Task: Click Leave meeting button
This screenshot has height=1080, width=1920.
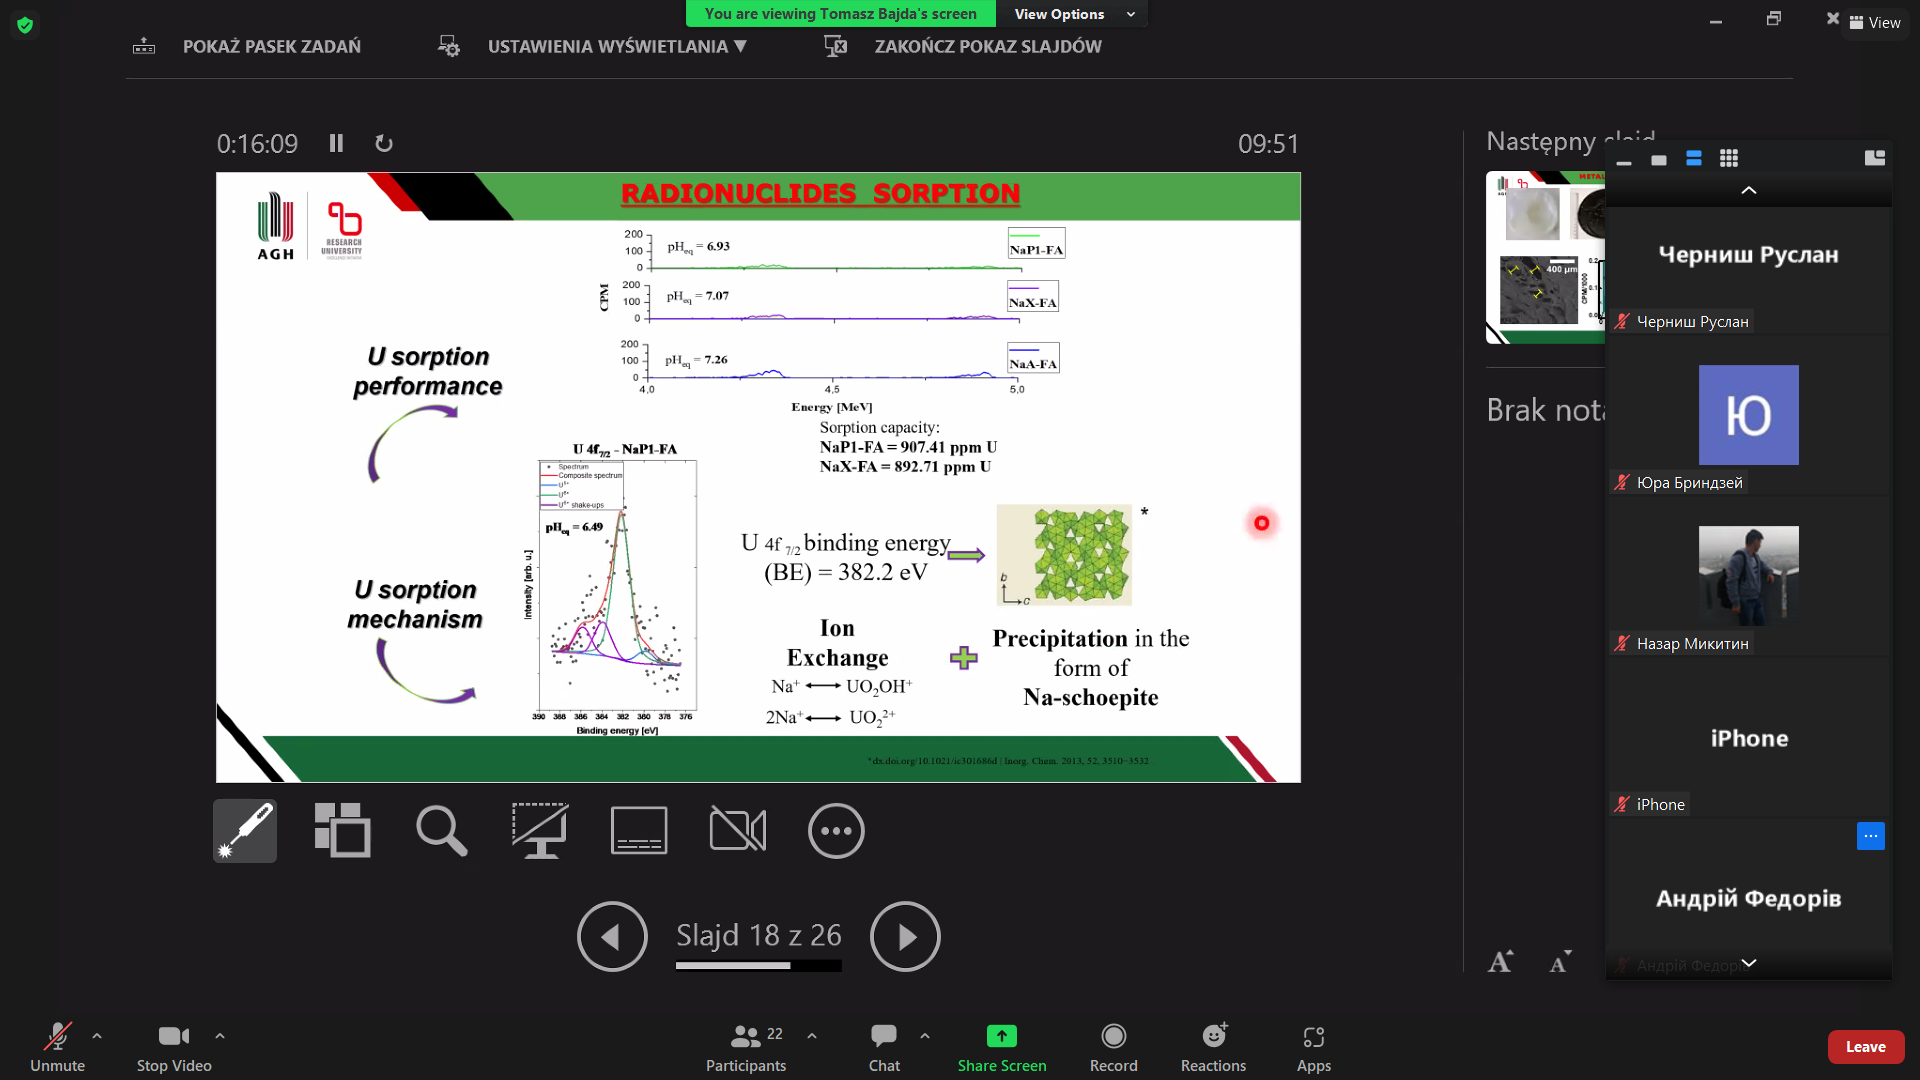Action: click(x=1866, y=1046)
